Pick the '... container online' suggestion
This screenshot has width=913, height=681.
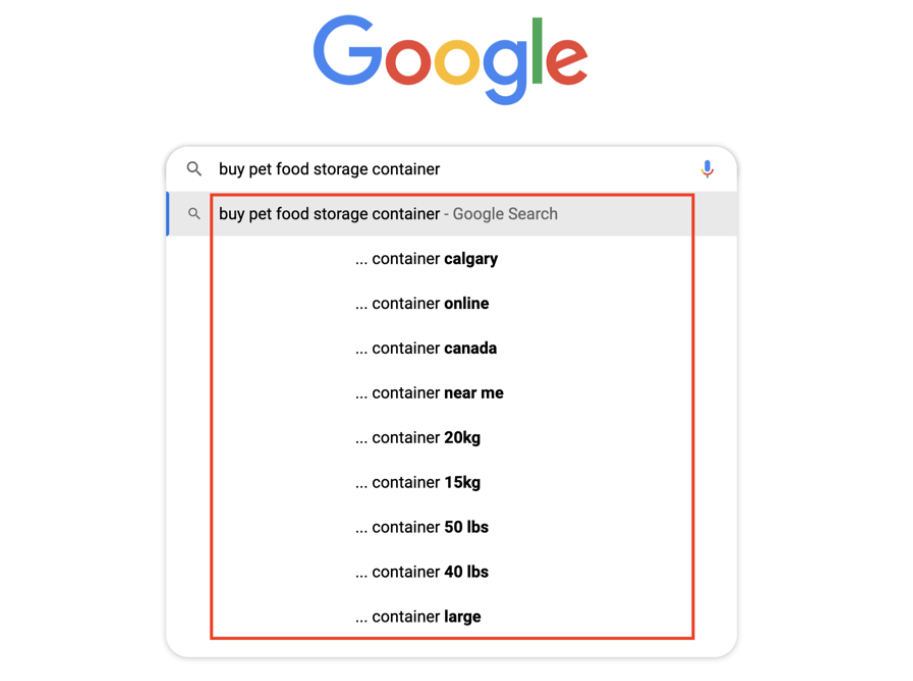pyautogui.click(x=422, y=304)
